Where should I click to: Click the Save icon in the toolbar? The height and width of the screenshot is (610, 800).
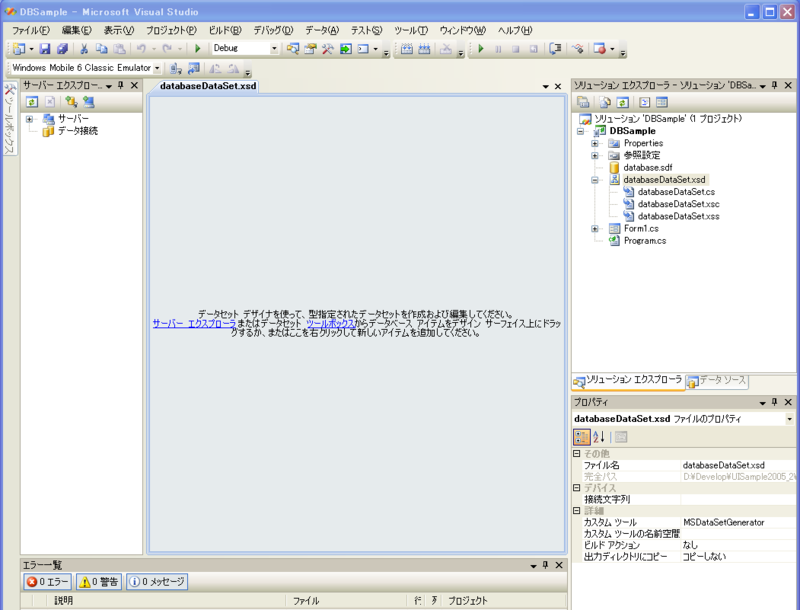pos(45,49)
